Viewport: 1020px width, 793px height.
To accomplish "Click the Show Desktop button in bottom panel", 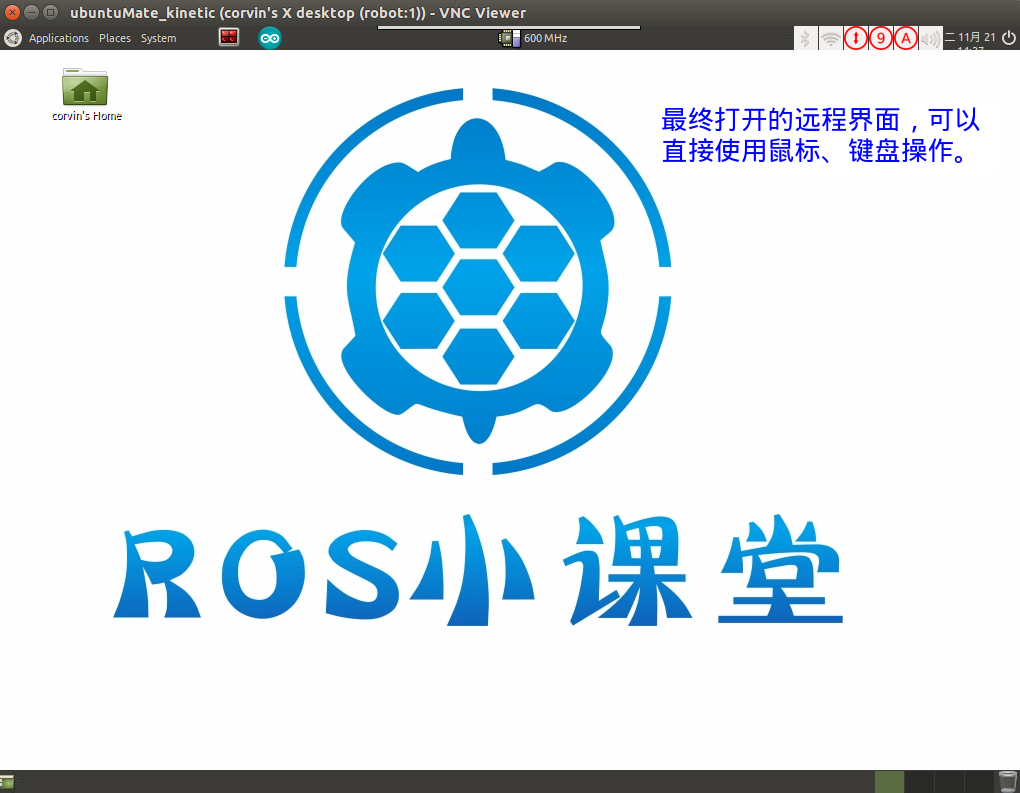I will (7, 781).
